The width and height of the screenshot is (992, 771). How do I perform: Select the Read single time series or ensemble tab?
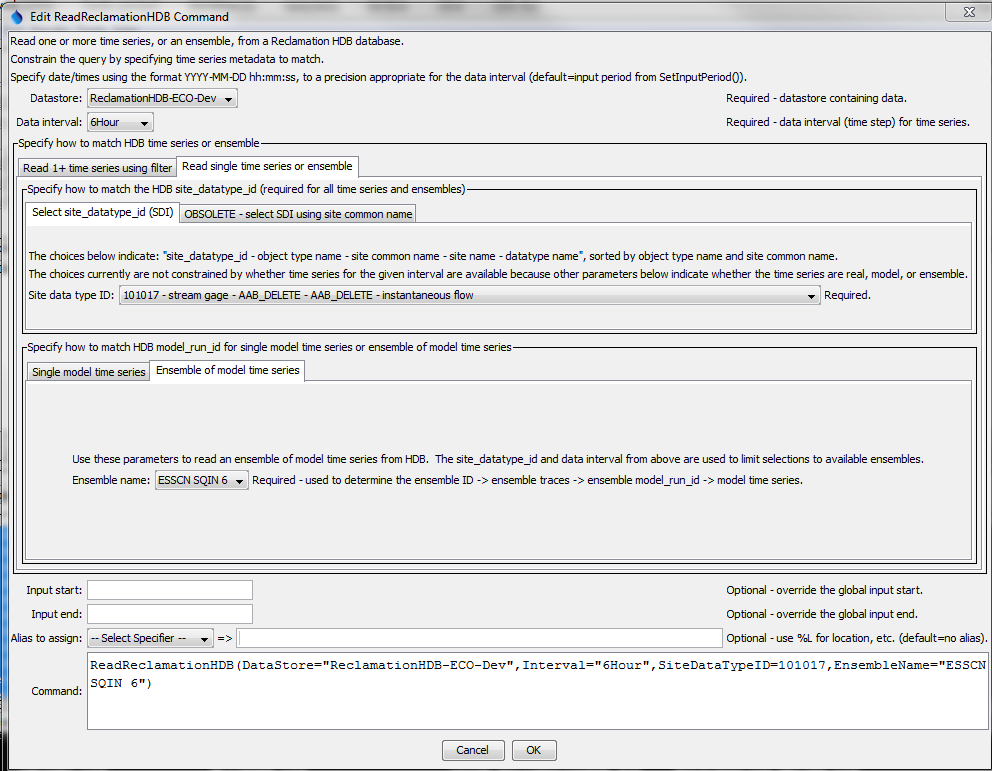tap(268, 167)
